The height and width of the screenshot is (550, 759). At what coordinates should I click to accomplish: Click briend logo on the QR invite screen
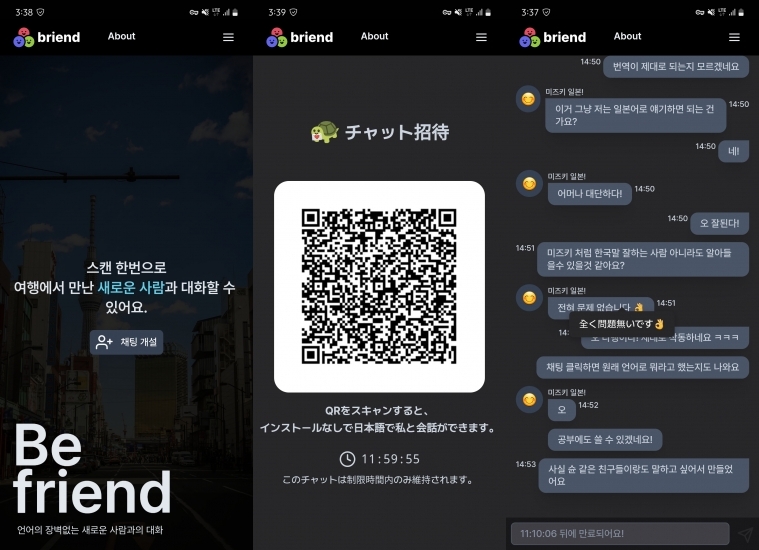(x=300, y=37)
